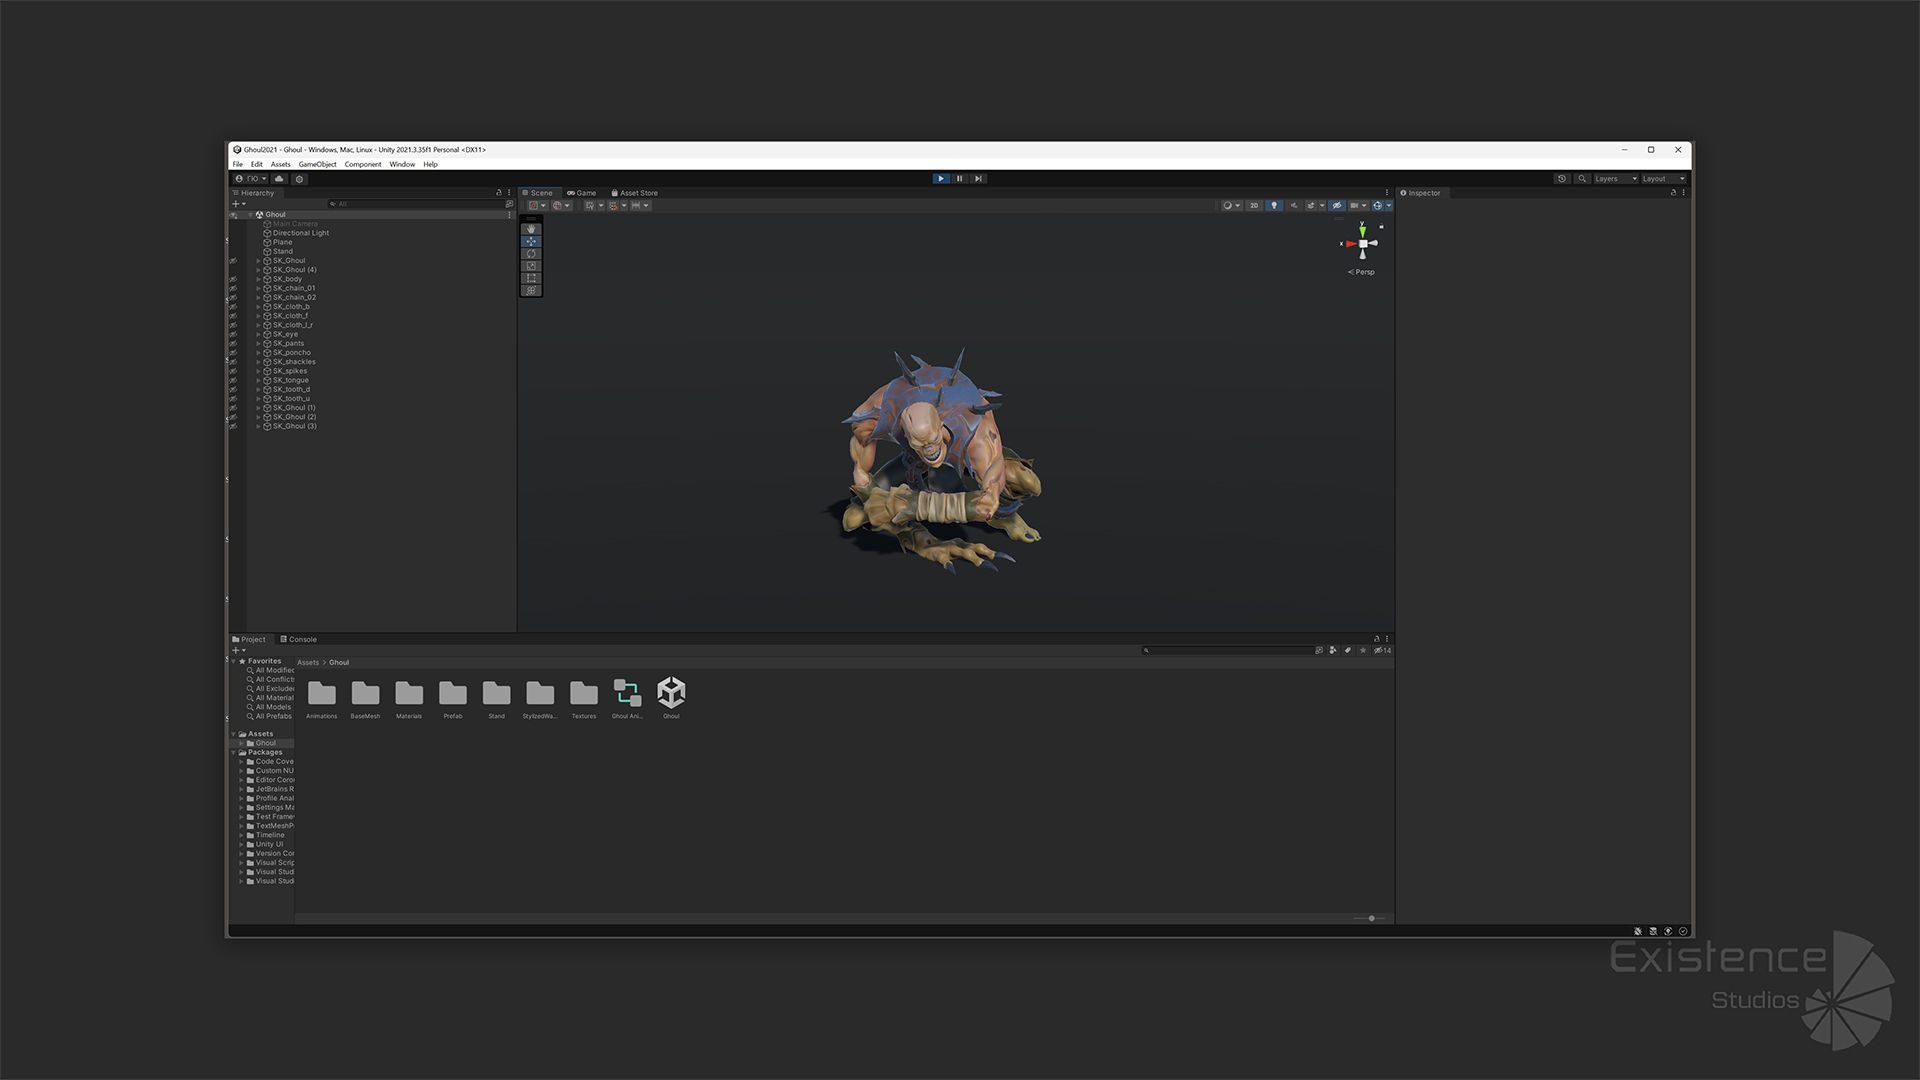Open Project panel create plus dropdown
Screen dimensions: 1920x1080
[239, 651]
